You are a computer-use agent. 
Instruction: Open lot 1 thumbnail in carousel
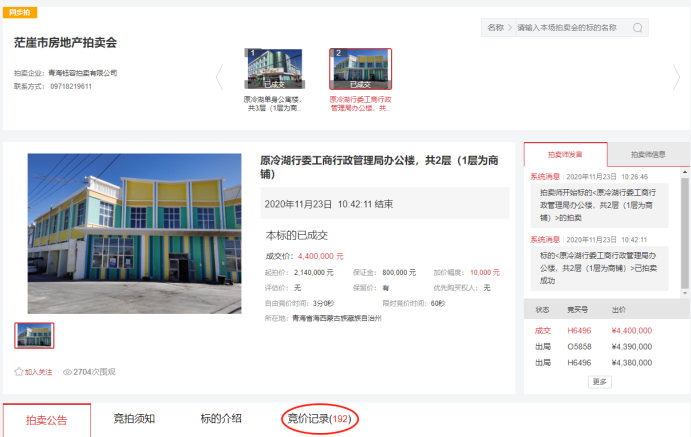(x=273, y=69)
